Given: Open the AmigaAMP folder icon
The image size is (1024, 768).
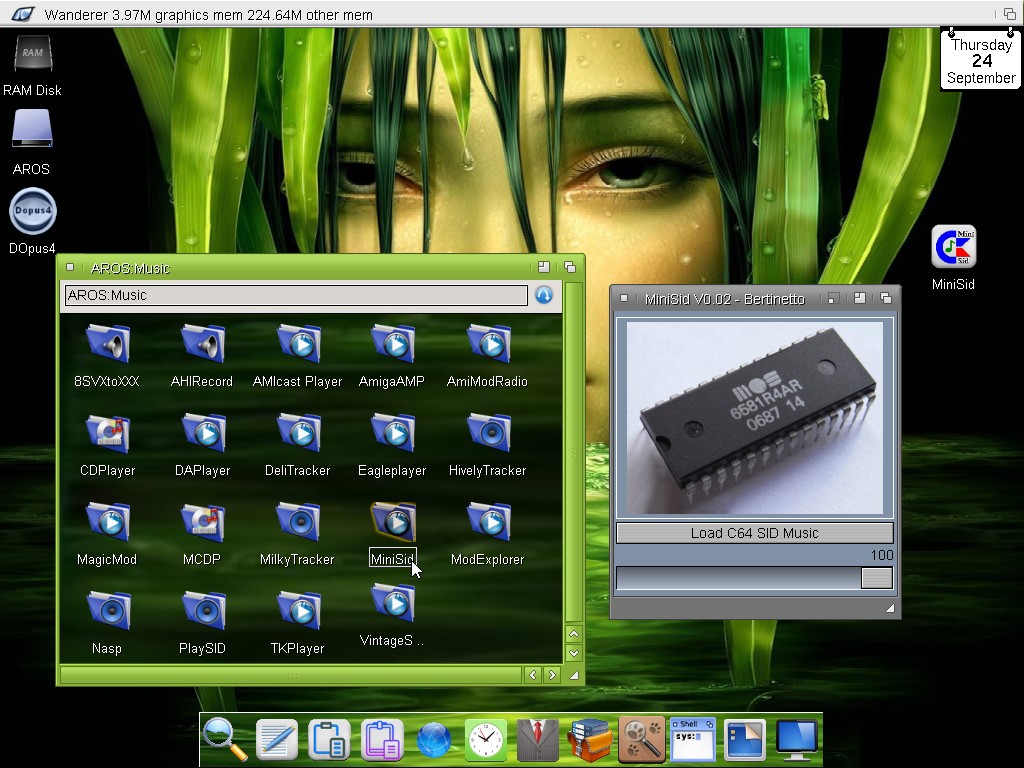Looking at the screenshot, I should (x=393, y=344).
